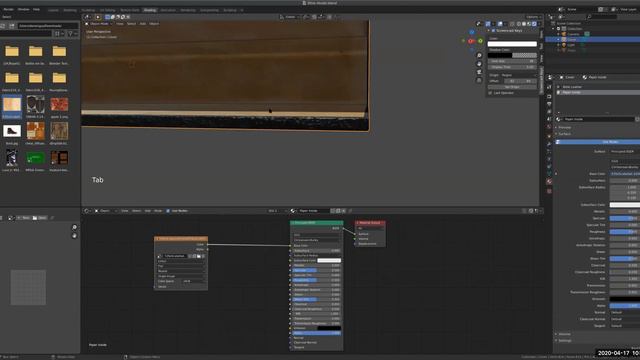Open the Window menu

click(23, 9)
